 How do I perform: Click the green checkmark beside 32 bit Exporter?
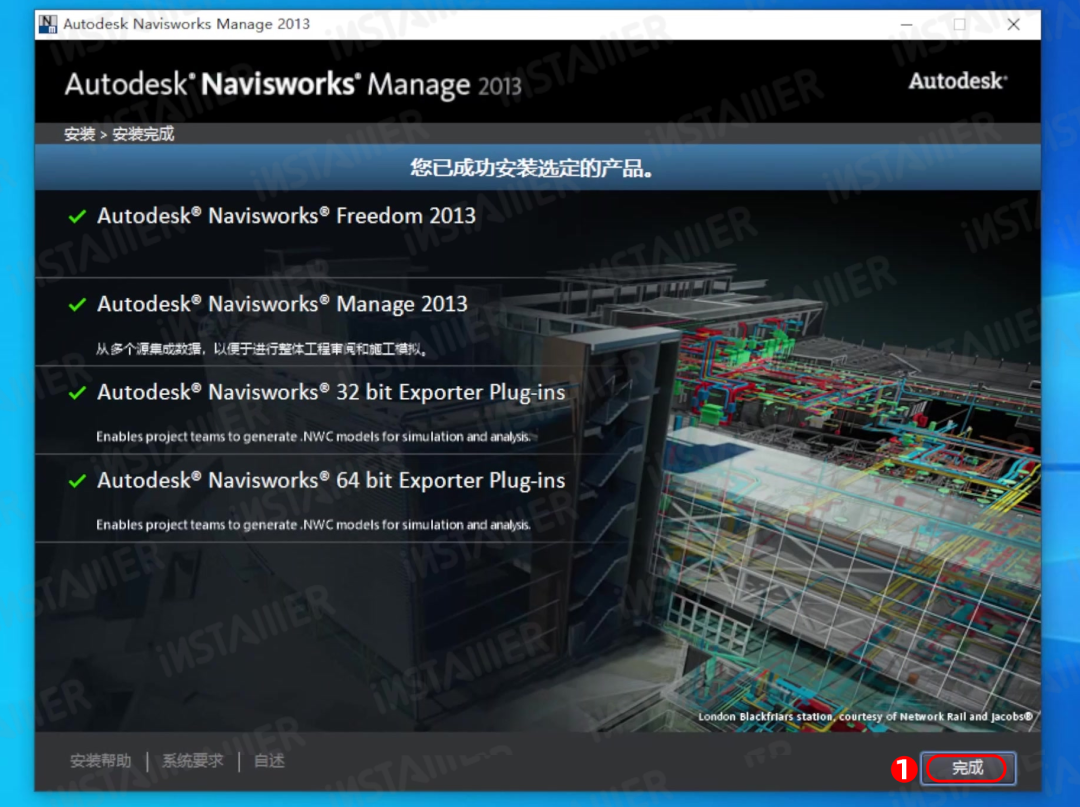point(77,392)
